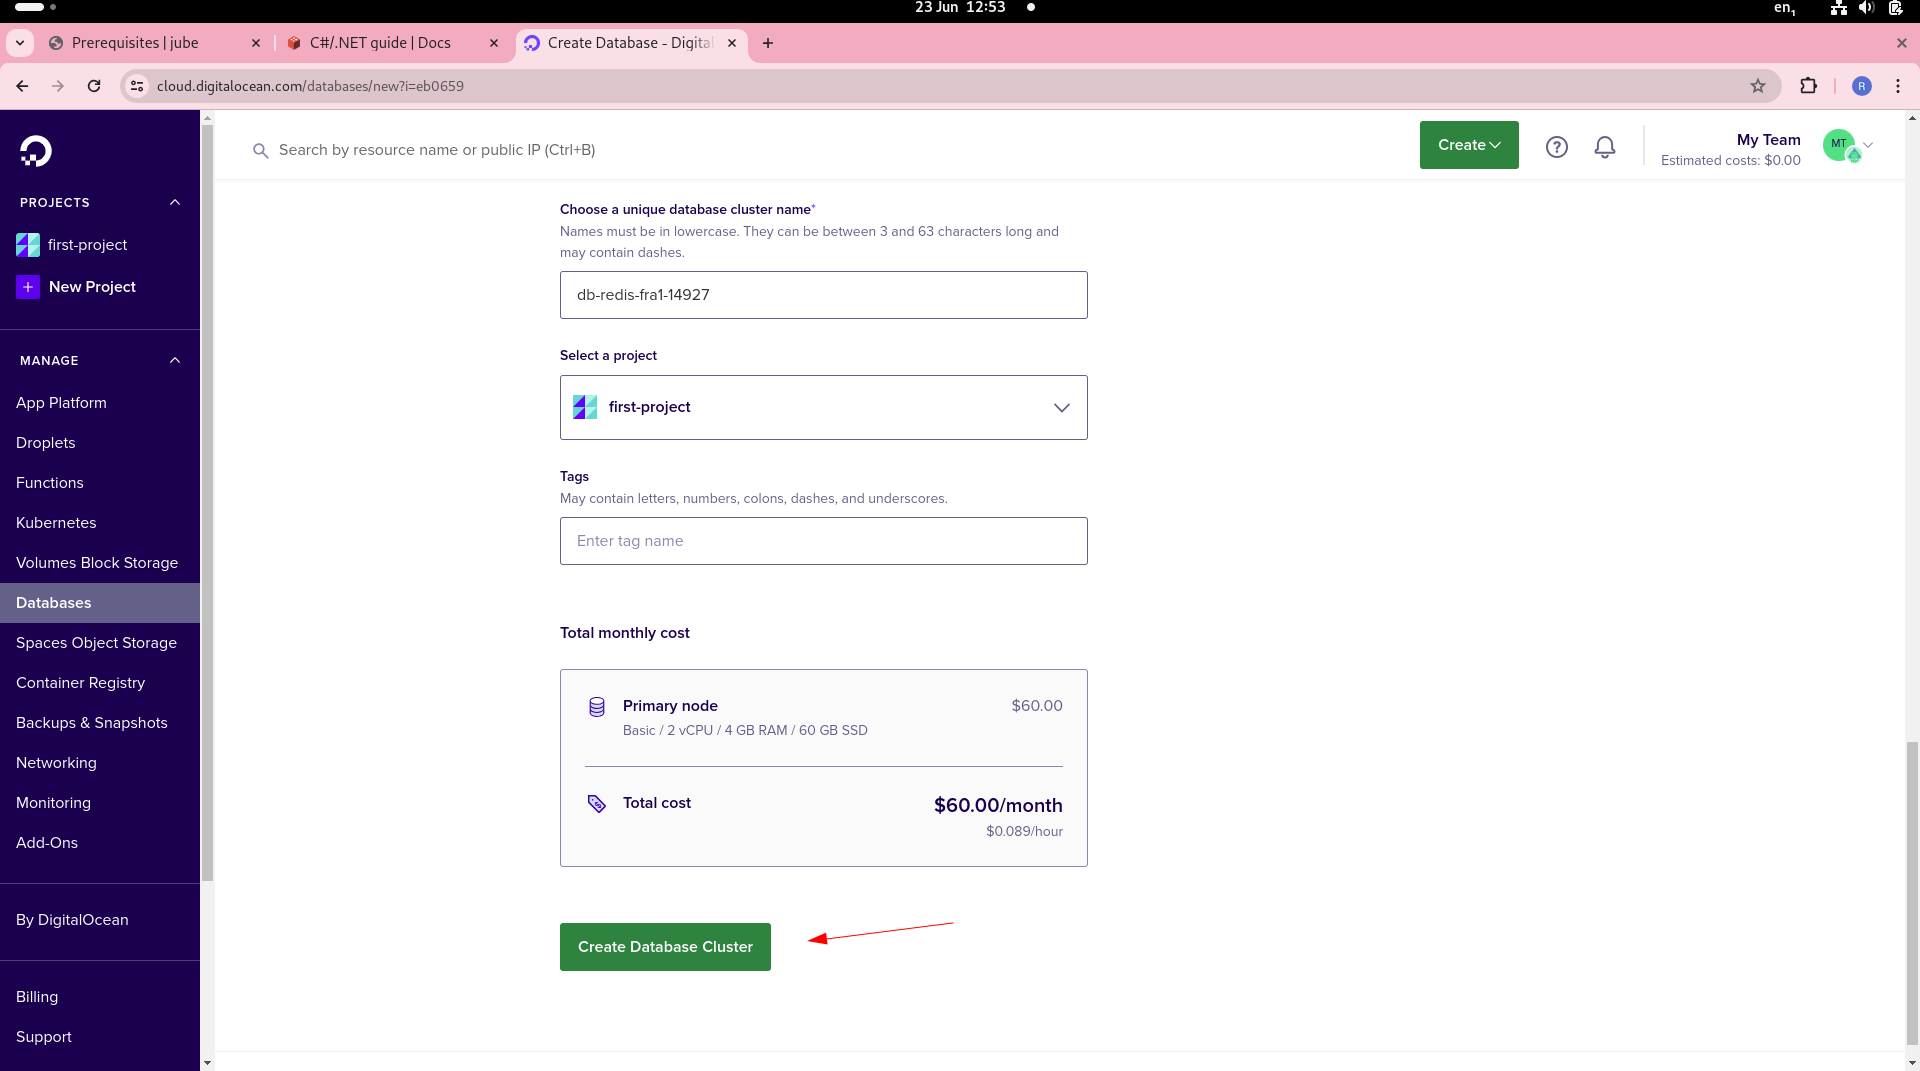The image size is (1920, 1071).
Task: Go back in browser history
Action: click(x=22, y=86)
